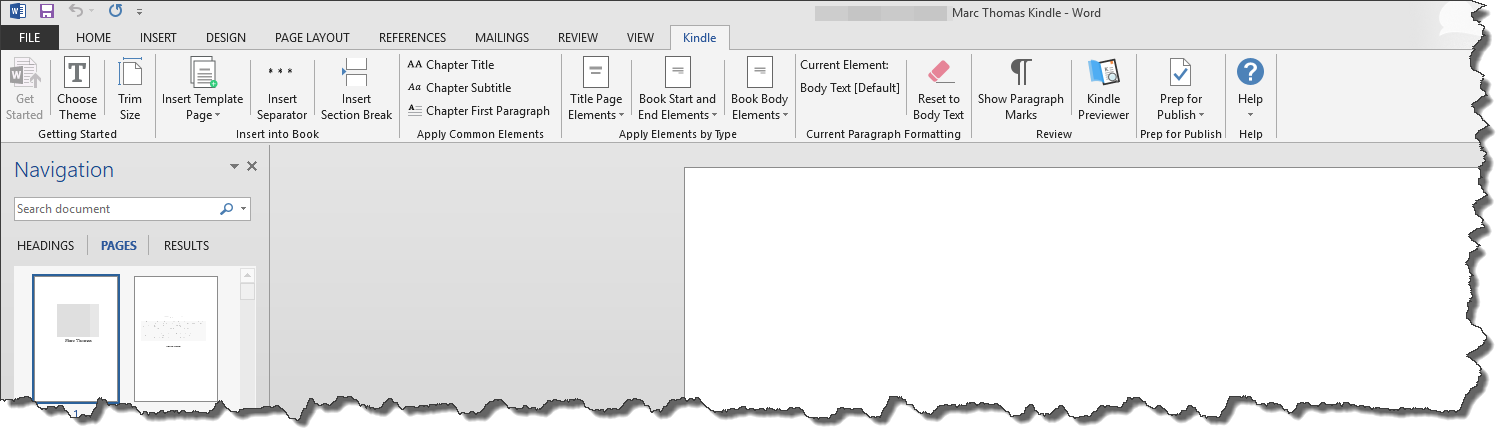Switch to the VIEW ribbon tab

tap(640, 38)
